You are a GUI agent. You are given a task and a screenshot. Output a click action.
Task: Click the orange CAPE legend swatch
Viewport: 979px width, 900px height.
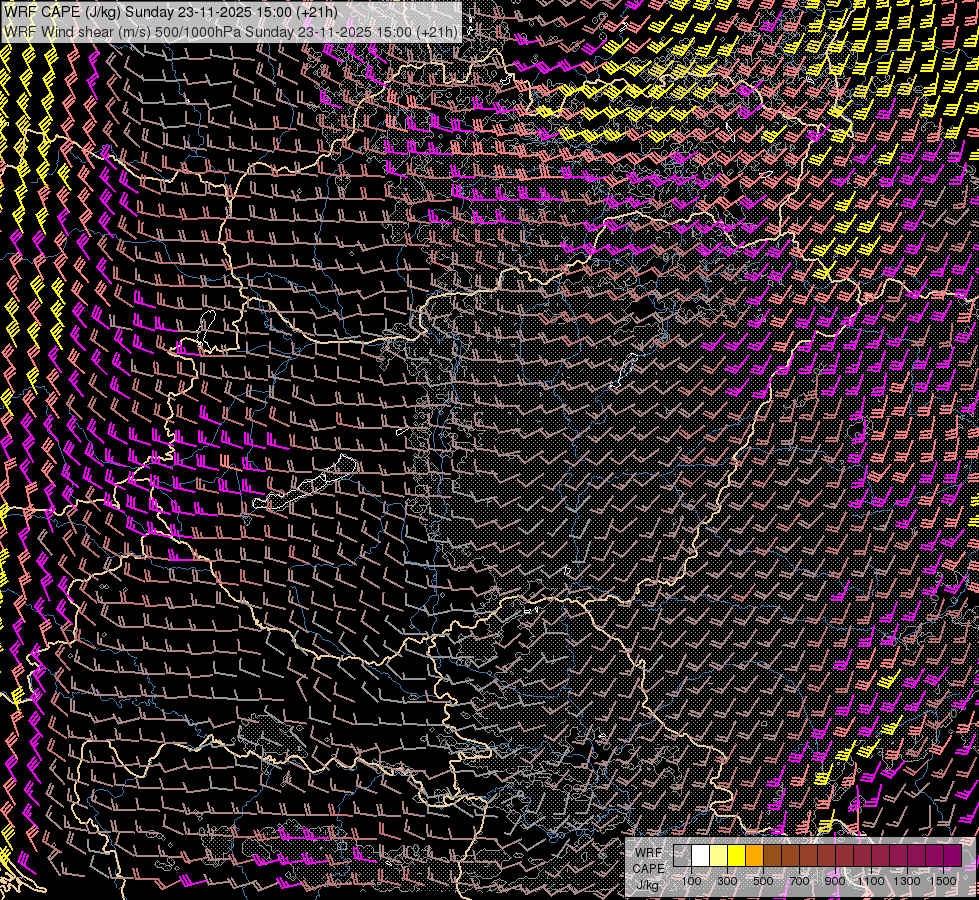pyautogui.click(x=754, y=856)
